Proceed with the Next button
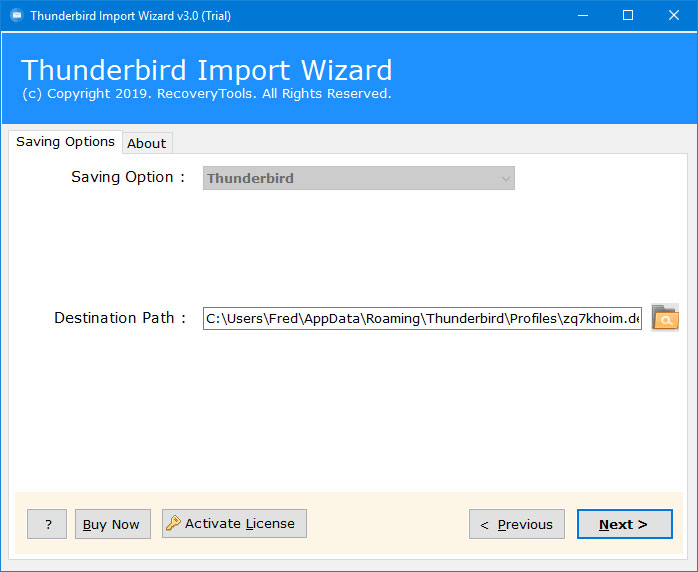The height and width of the screenshot is (572, 698). point(625,524)
